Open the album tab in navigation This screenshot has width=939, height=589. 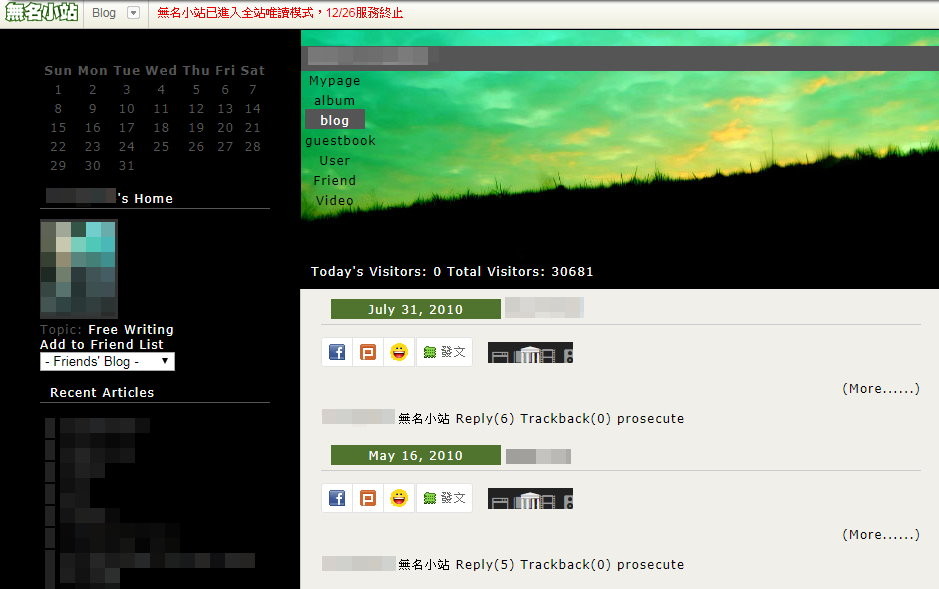(334, 100)
